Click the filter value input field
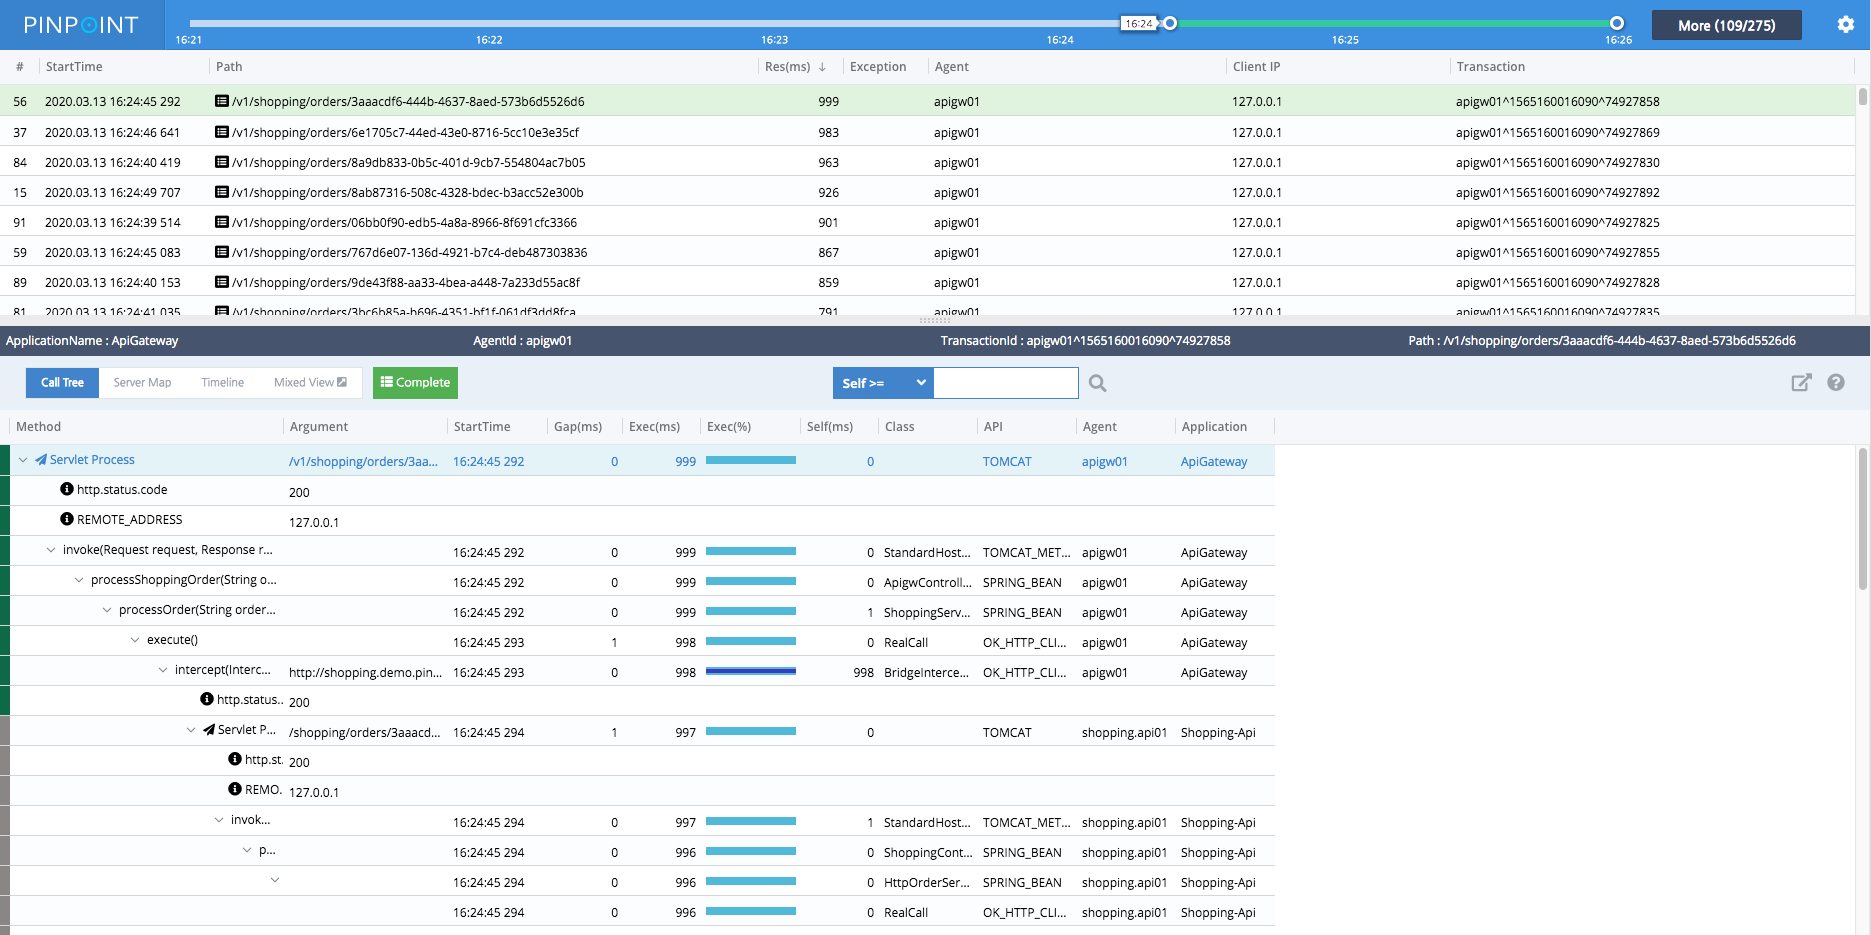This screenshot has width=1871, height=935. (x=1006, y=383)
